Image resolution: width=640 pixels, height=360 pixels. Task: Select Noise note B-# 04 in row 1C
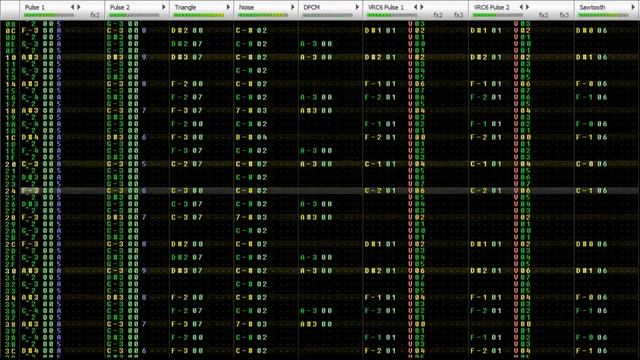[251, 137]
